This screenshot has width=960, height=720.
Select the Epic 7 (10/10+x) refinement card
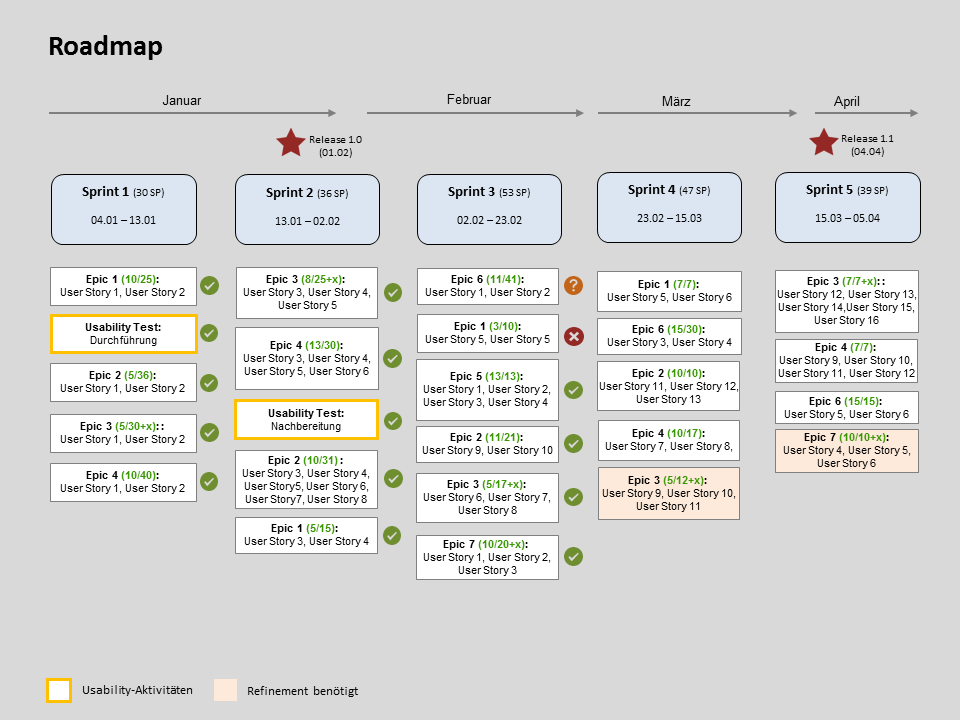(x=847, y=451)
